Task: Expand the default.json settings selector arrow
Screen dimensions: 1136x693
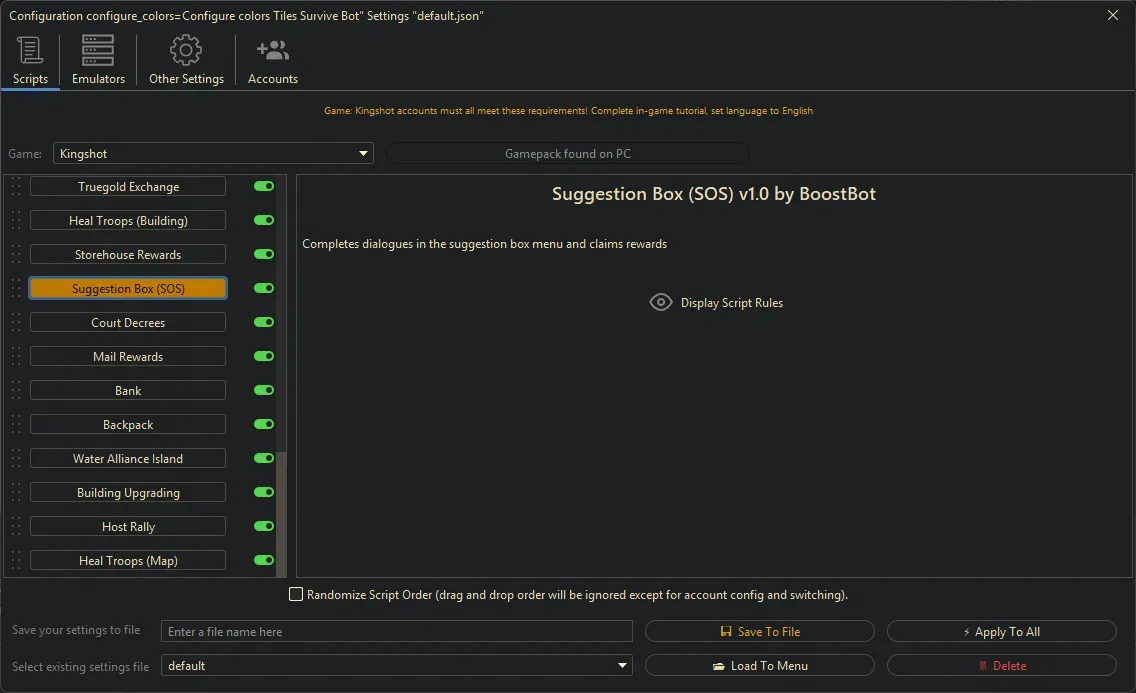Action: click(x=622, y=665)
